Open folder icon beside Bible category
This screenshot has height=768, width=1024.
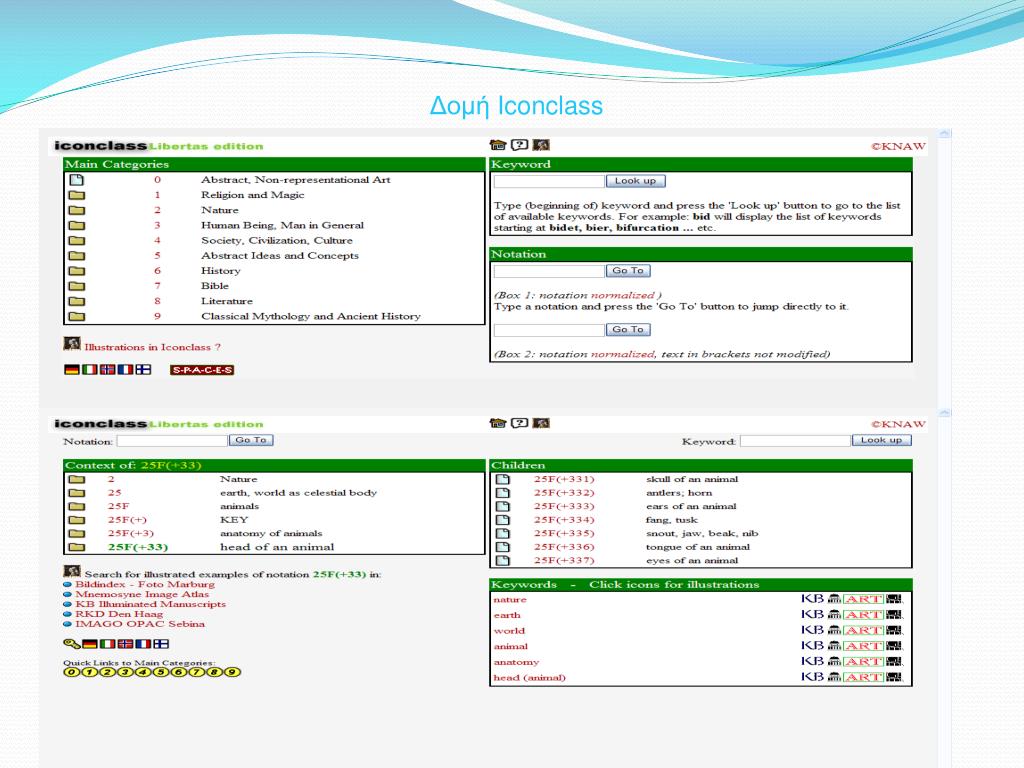click(76, 286)
